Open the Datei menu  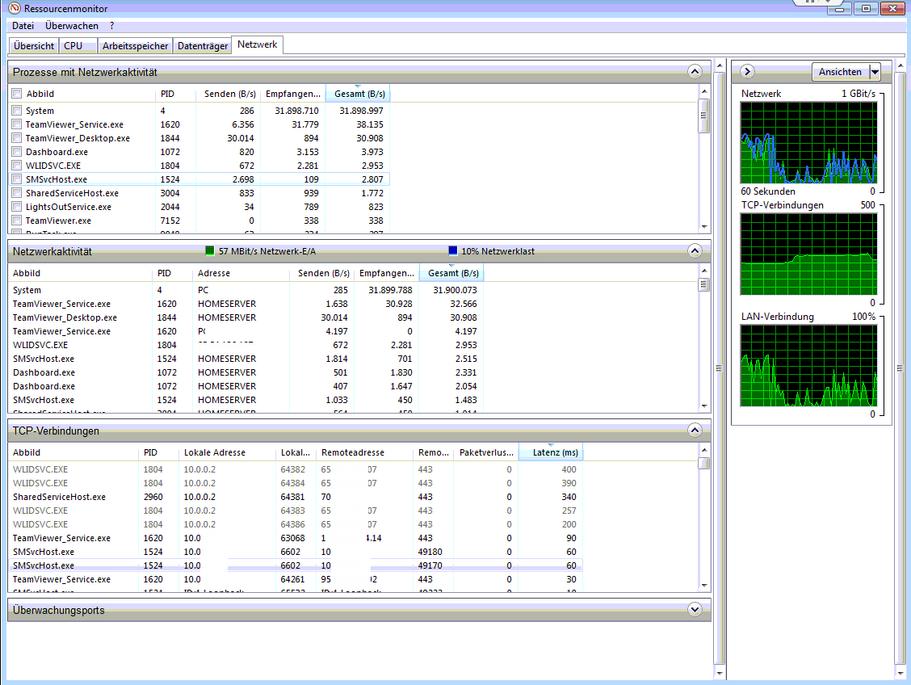point(23,25)
